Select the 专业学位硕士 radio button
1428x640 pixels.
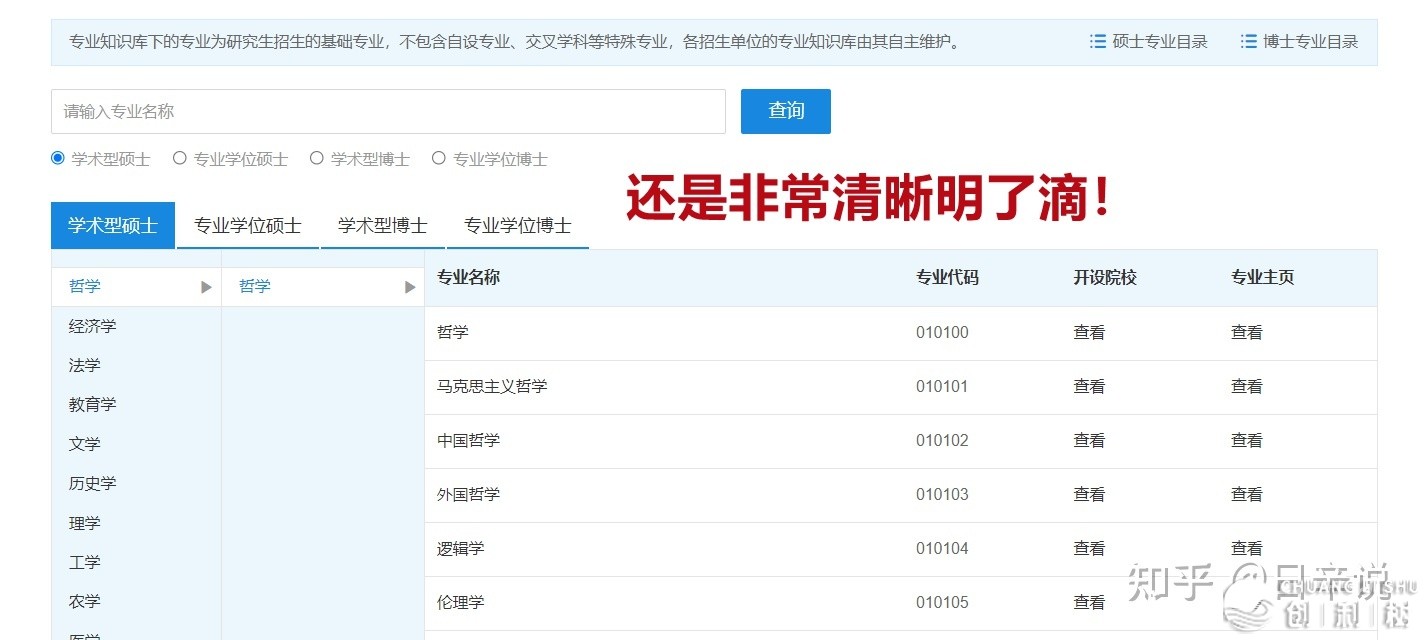[x=180, y=158]
